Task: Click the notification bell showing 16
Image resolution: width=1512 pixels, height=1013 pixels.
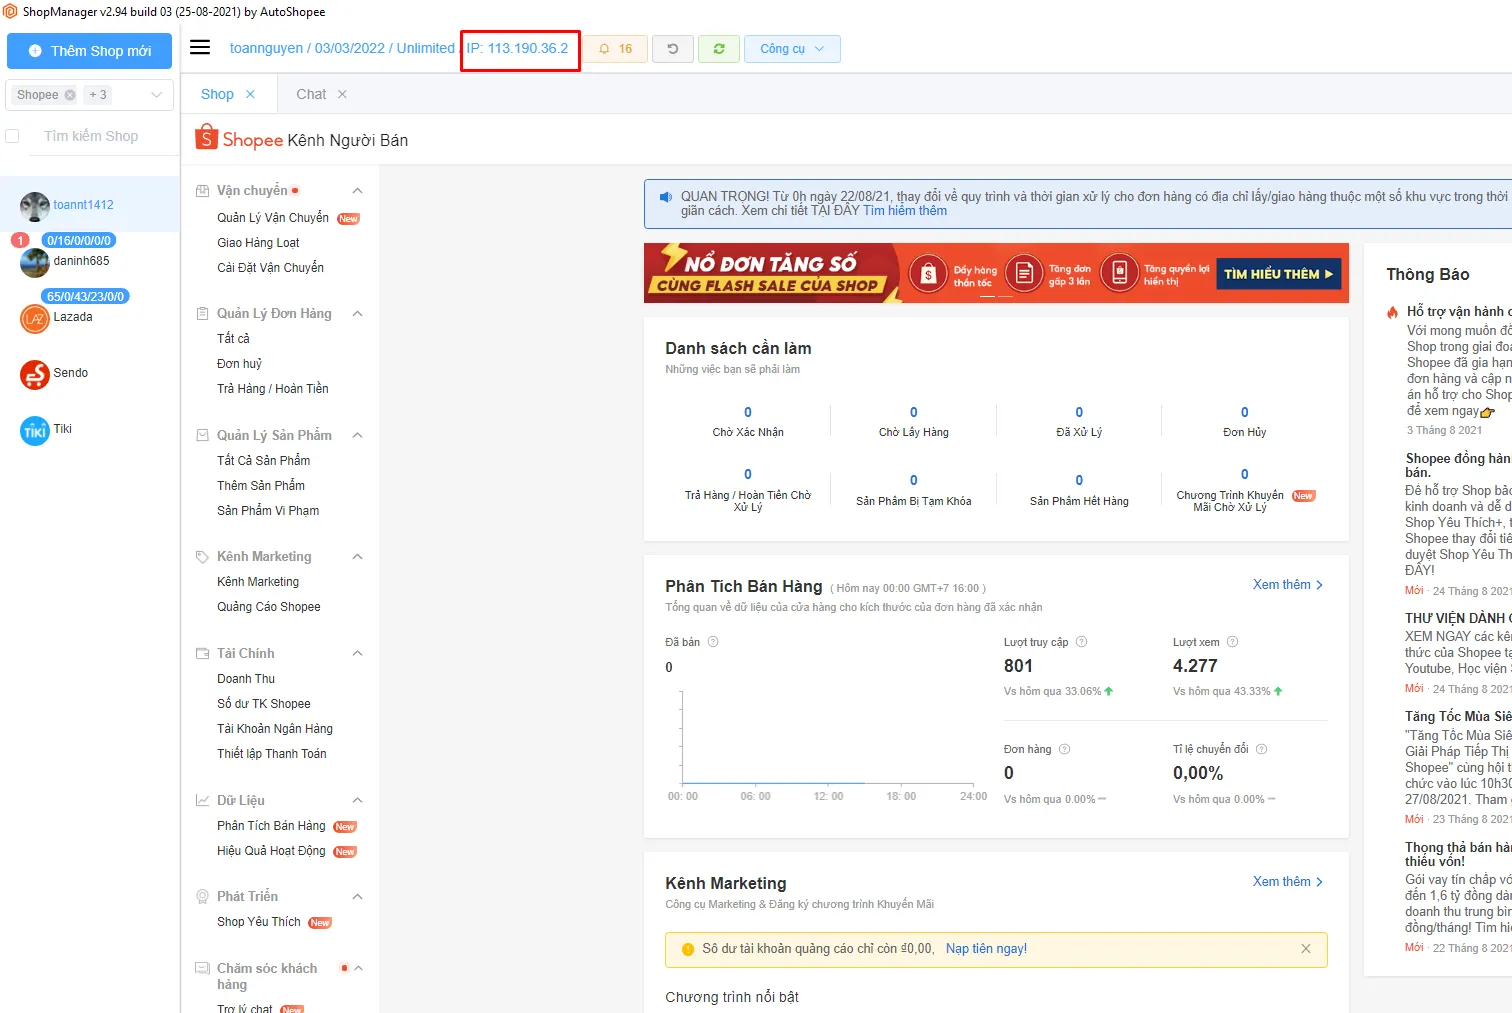Action: tap(616, 49)
